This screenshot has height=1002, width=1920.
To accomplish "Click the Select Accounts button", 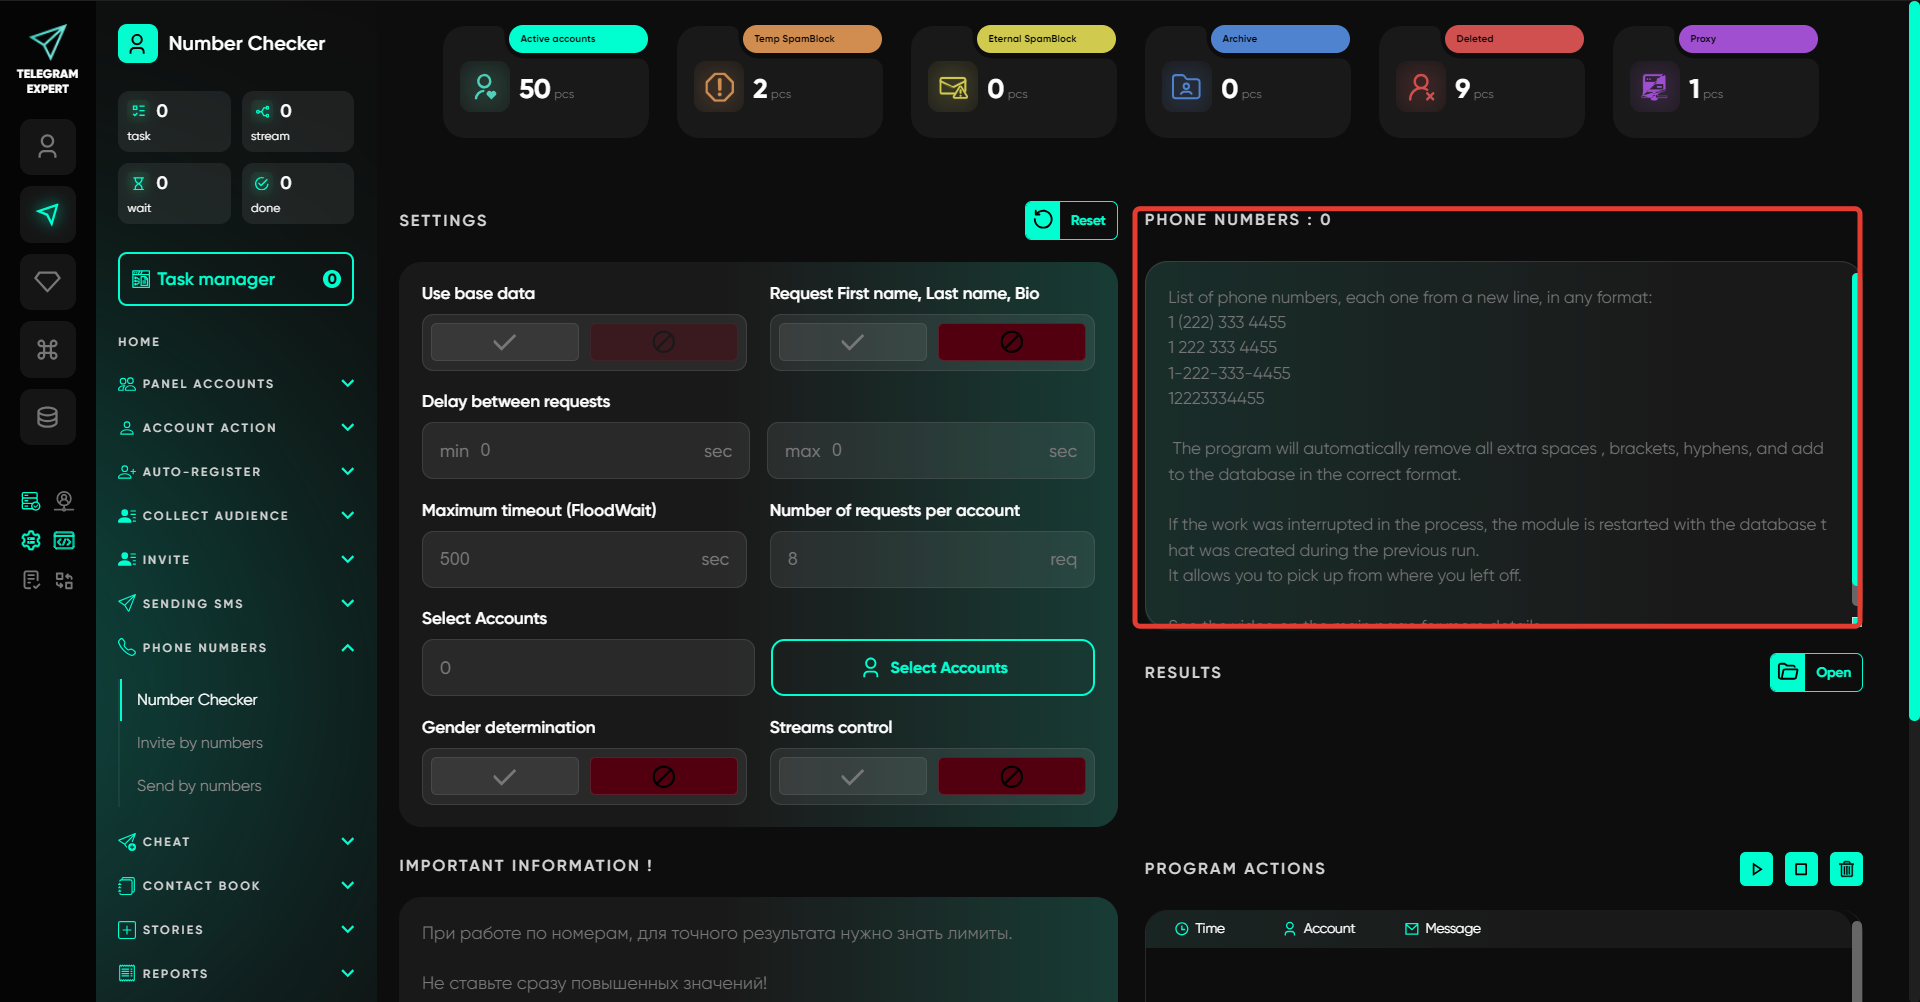I will tap(932, 667).
